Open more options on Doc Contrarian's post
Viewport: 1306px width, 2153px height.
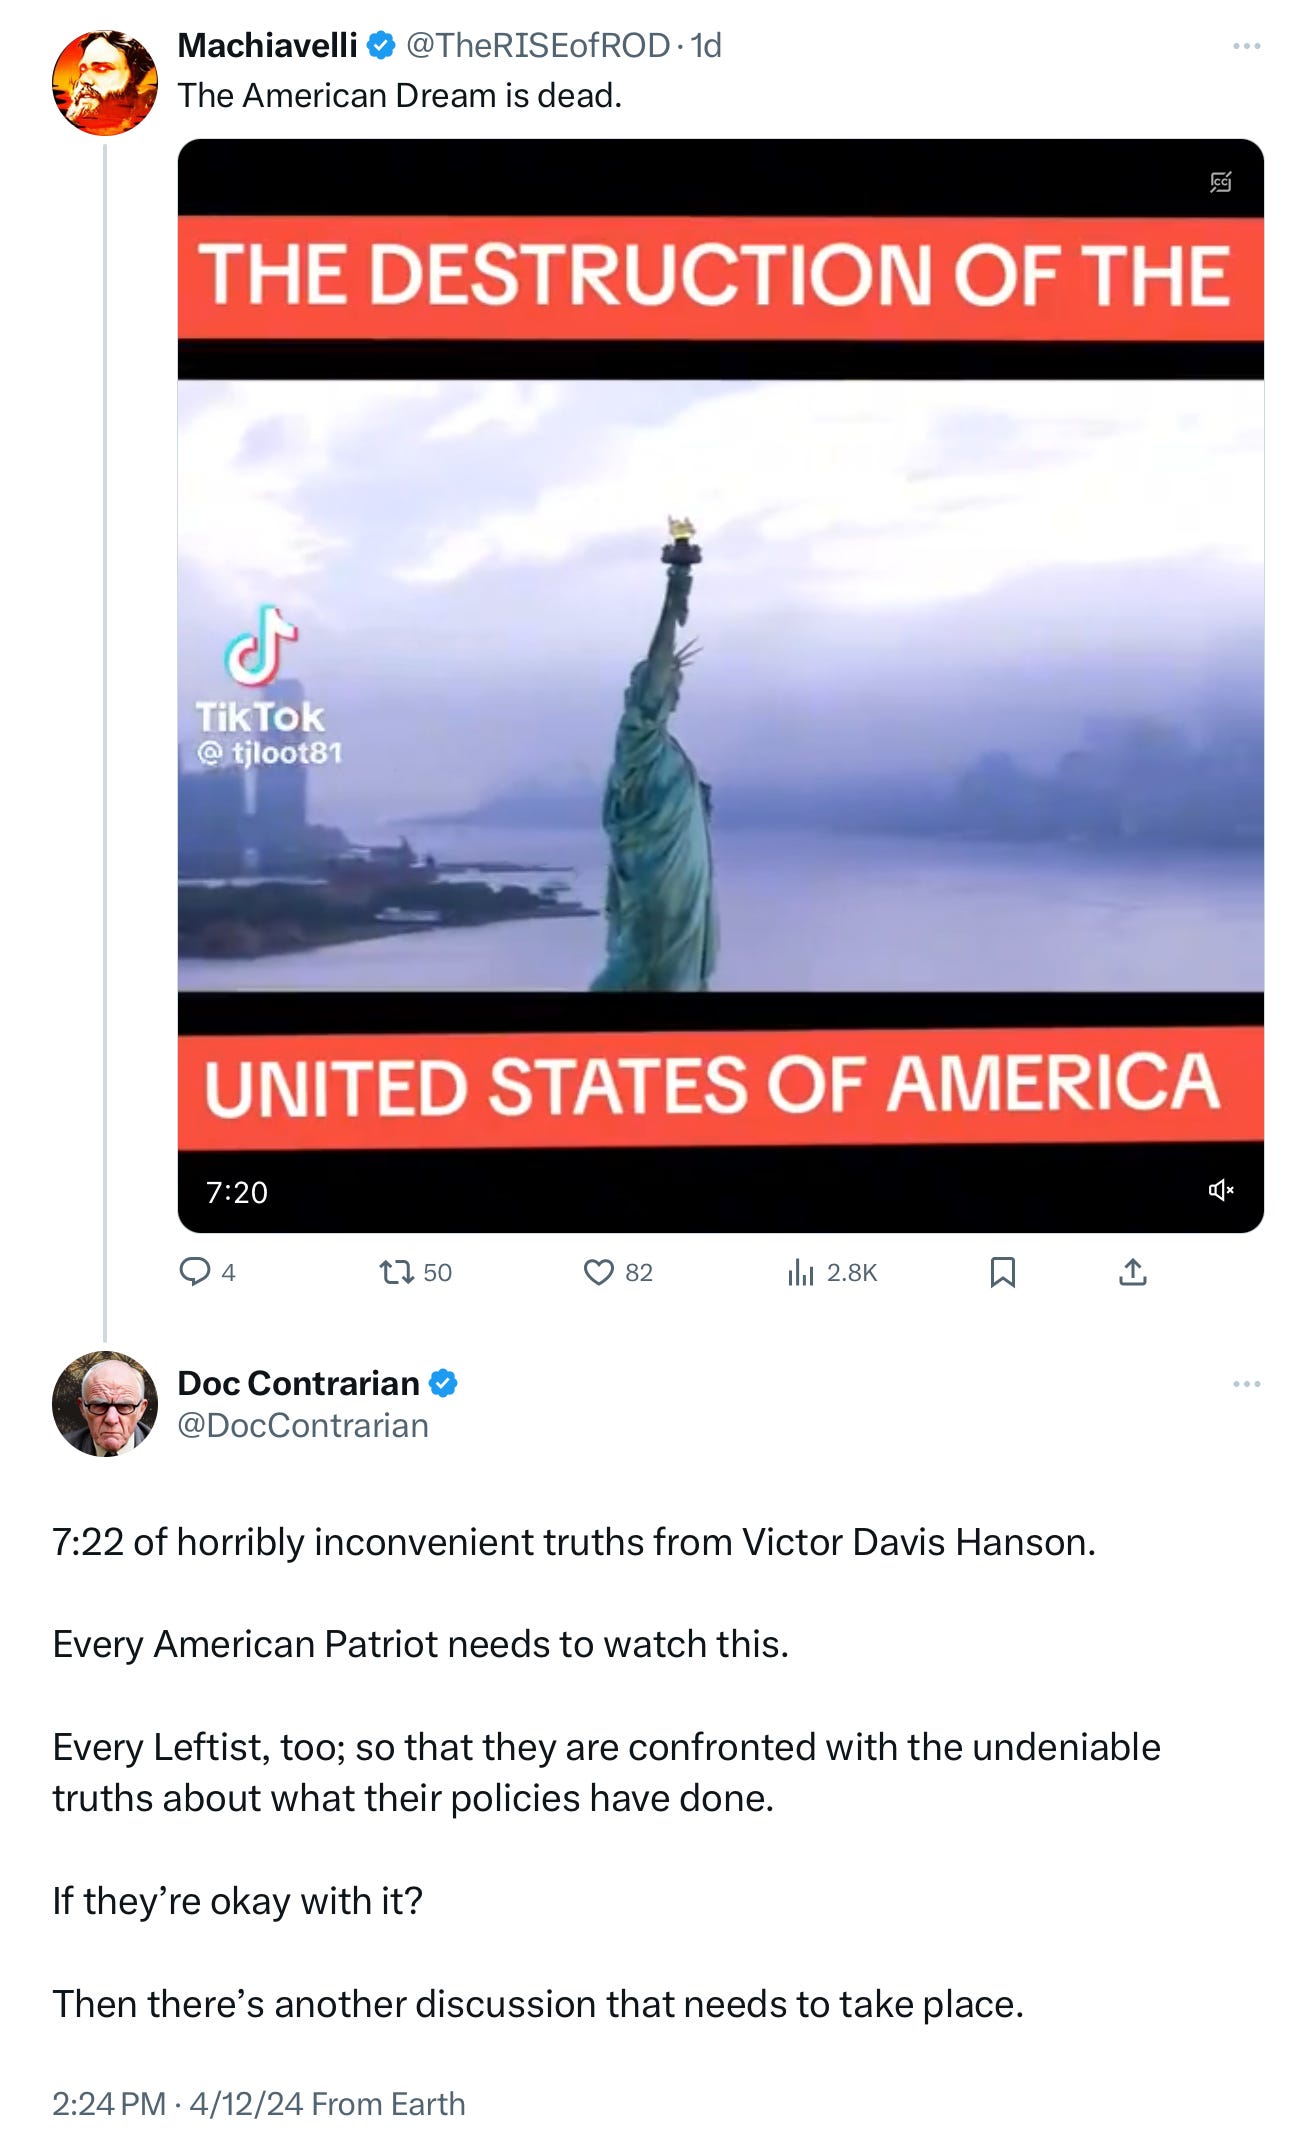click(1246, 1384)
